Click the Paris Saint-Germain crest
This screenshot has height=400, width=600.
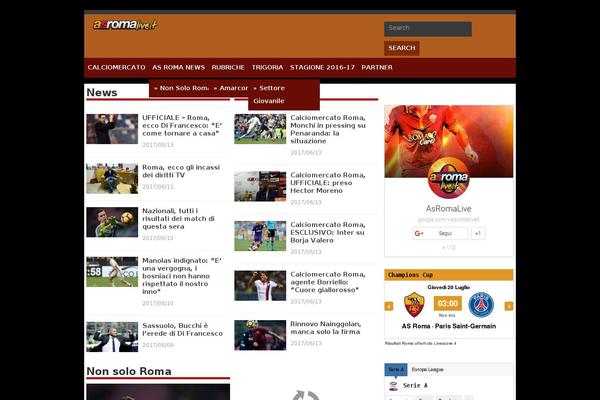point(481,305)
